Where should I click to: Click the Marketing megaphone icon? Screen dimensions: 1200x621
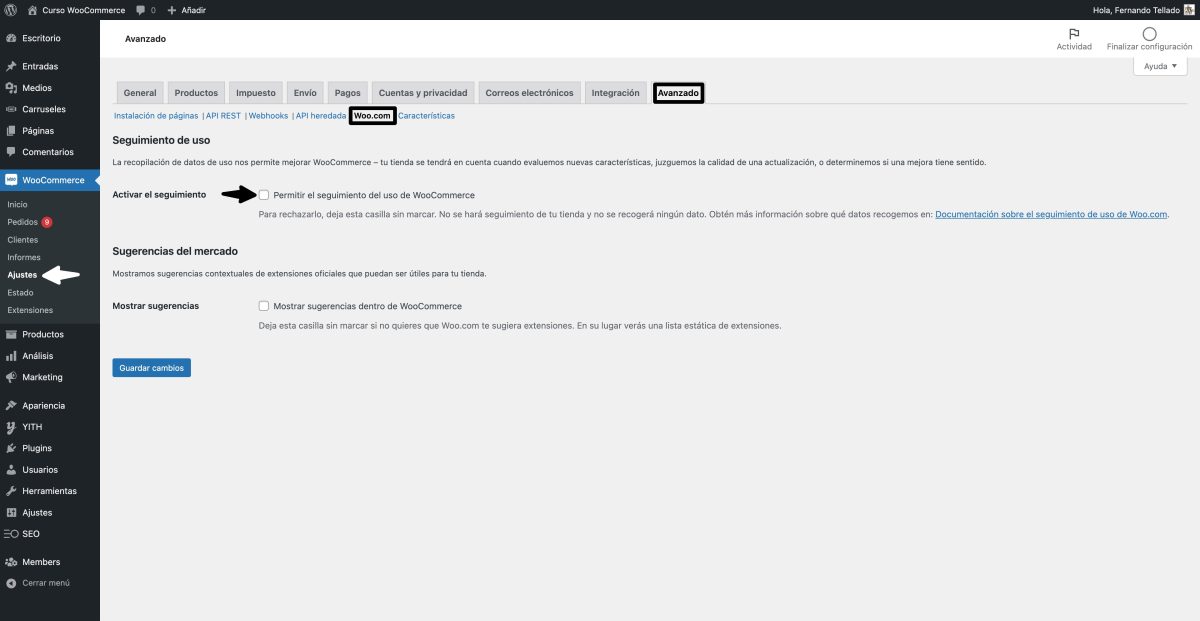pos(12,377)
